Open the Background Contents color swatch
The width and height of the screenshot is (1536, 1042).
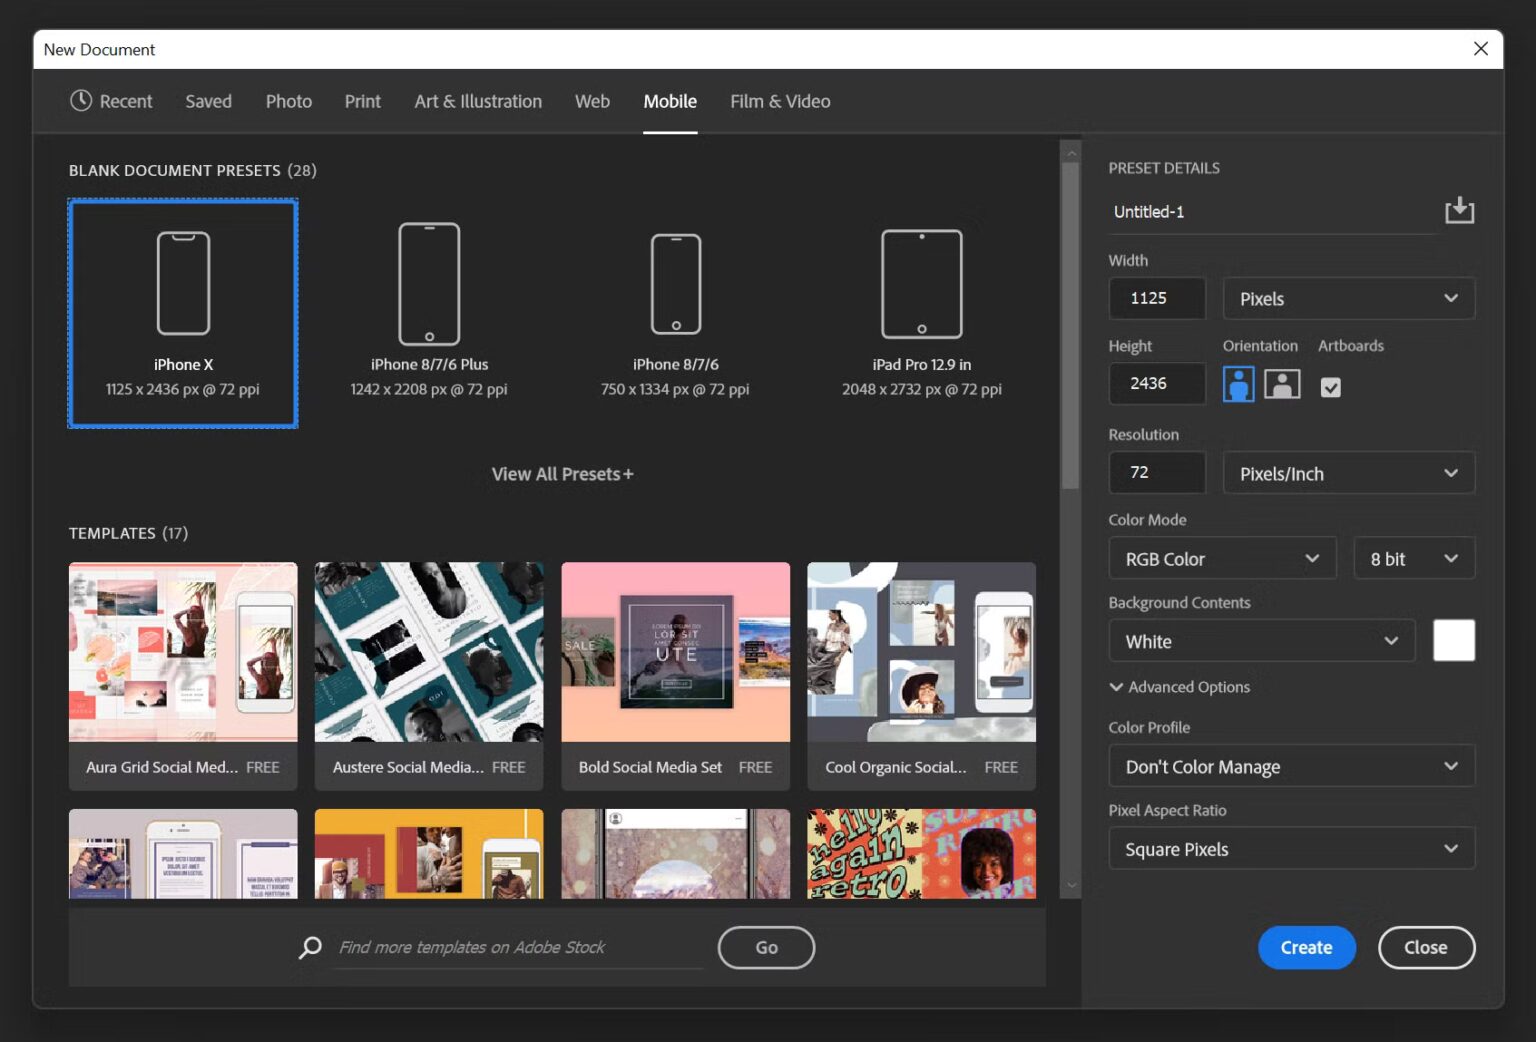pyautogui.click(x=1454, y=640)
